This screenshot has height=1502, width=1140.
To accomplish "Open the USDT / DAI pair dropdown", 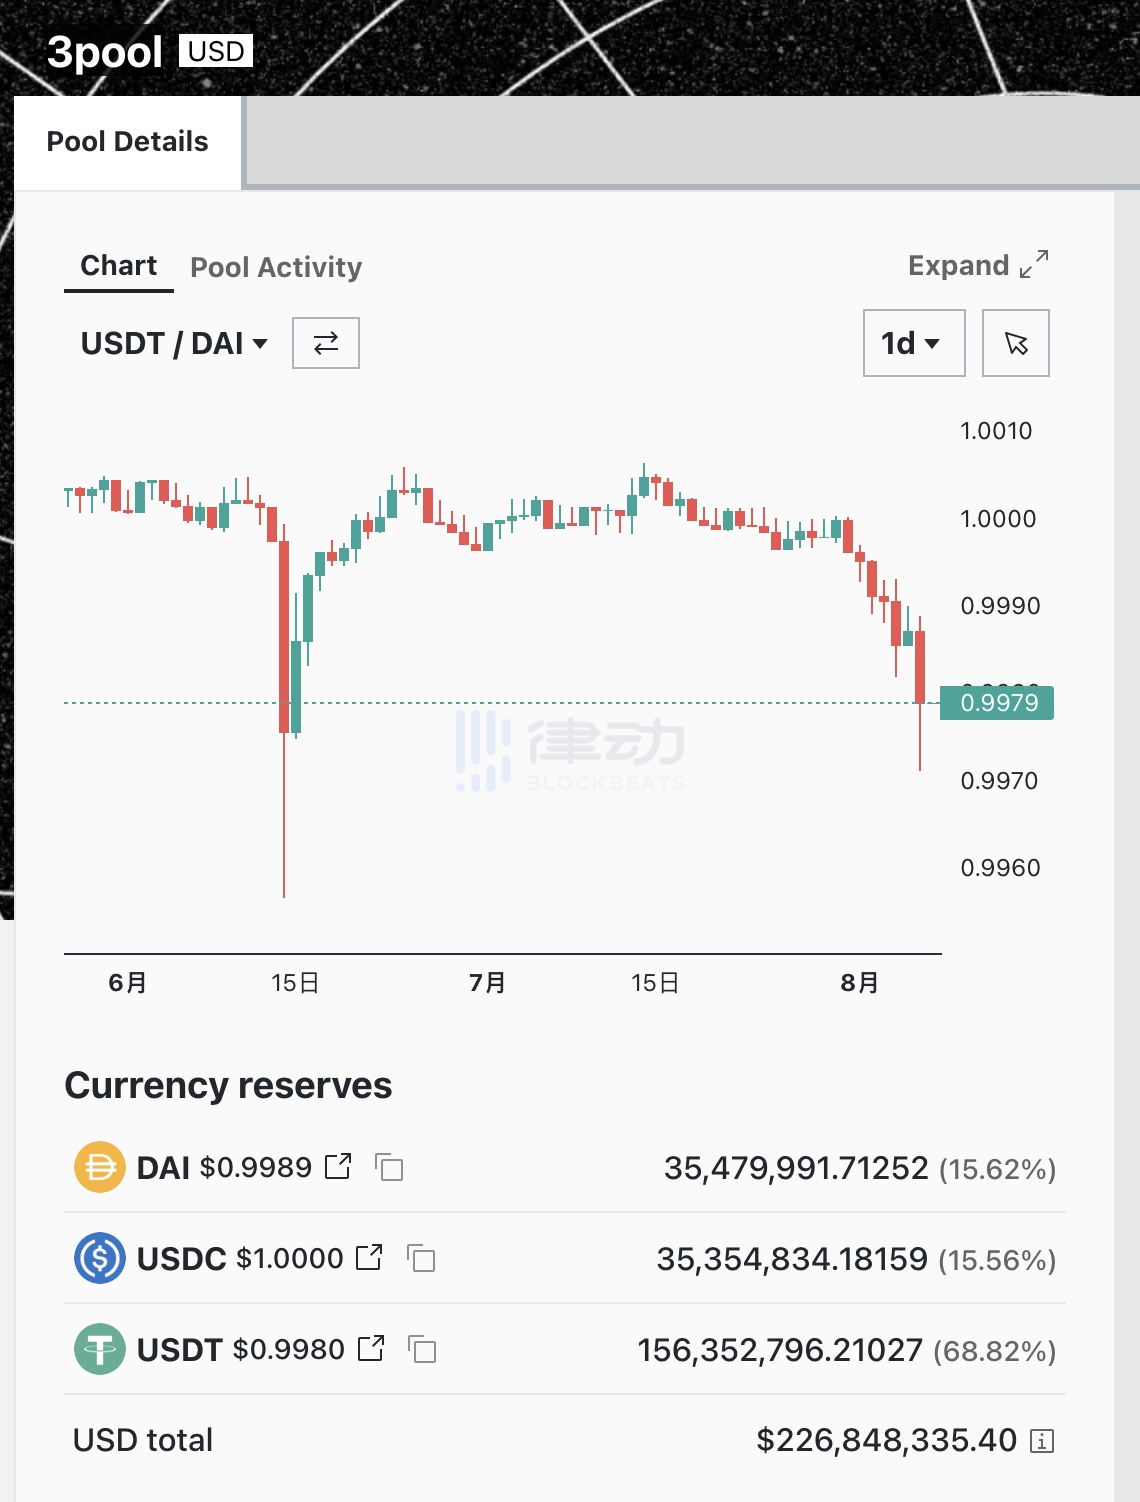I will [x=174, y=343].
